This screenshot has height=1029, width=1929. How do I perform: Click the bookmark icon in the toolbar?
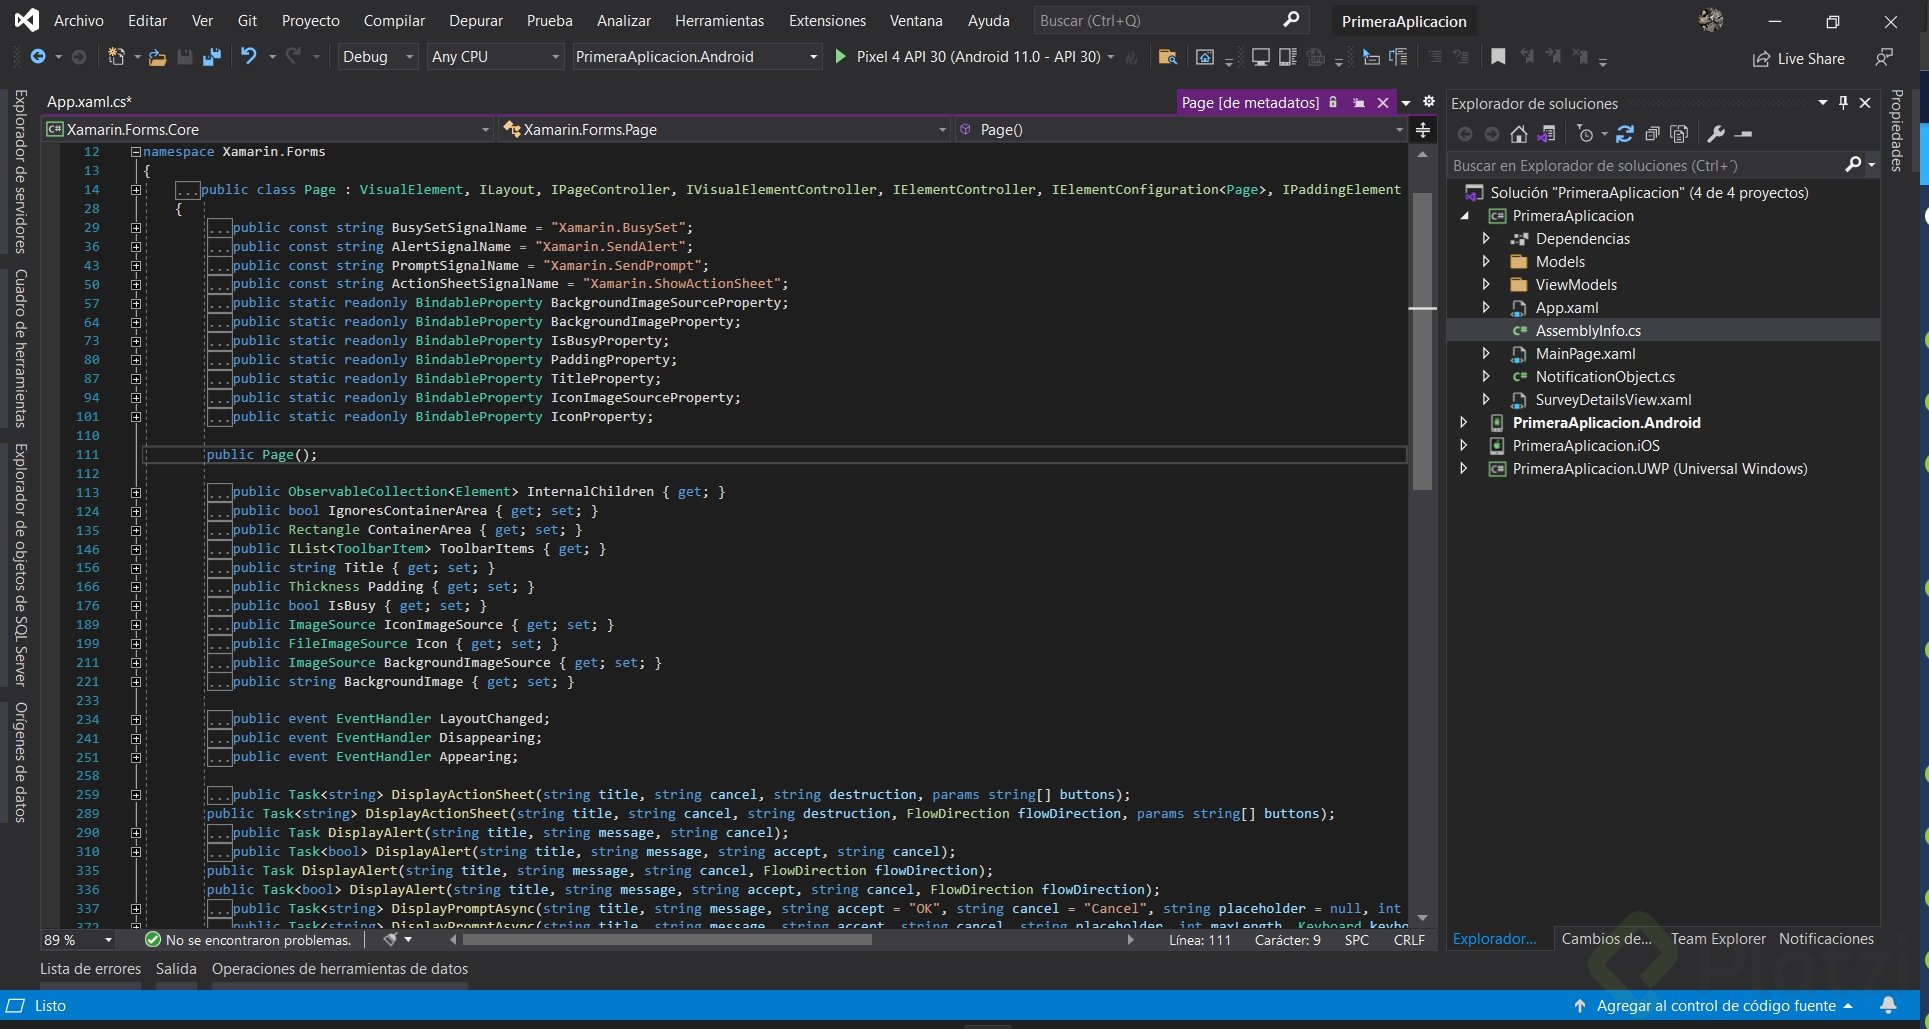point(1497,57)
